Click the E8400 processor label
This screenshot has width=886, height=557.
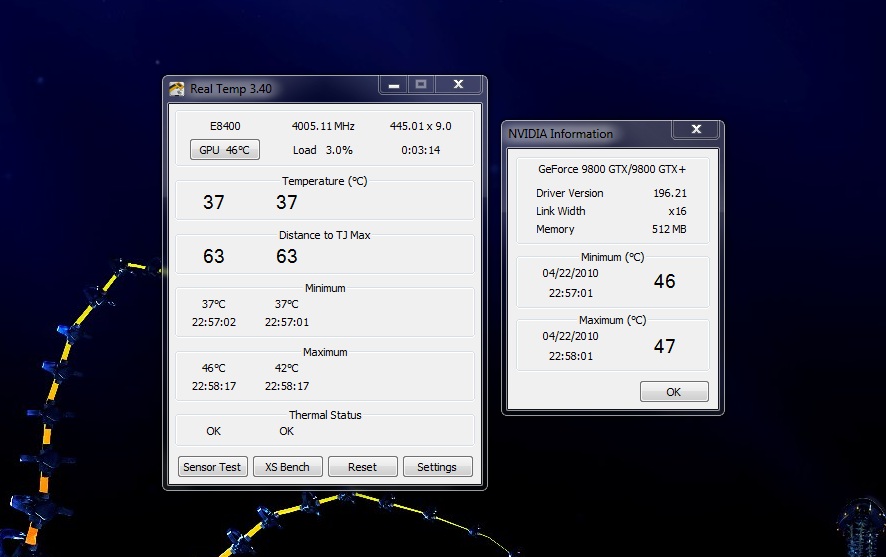(225, 127)
